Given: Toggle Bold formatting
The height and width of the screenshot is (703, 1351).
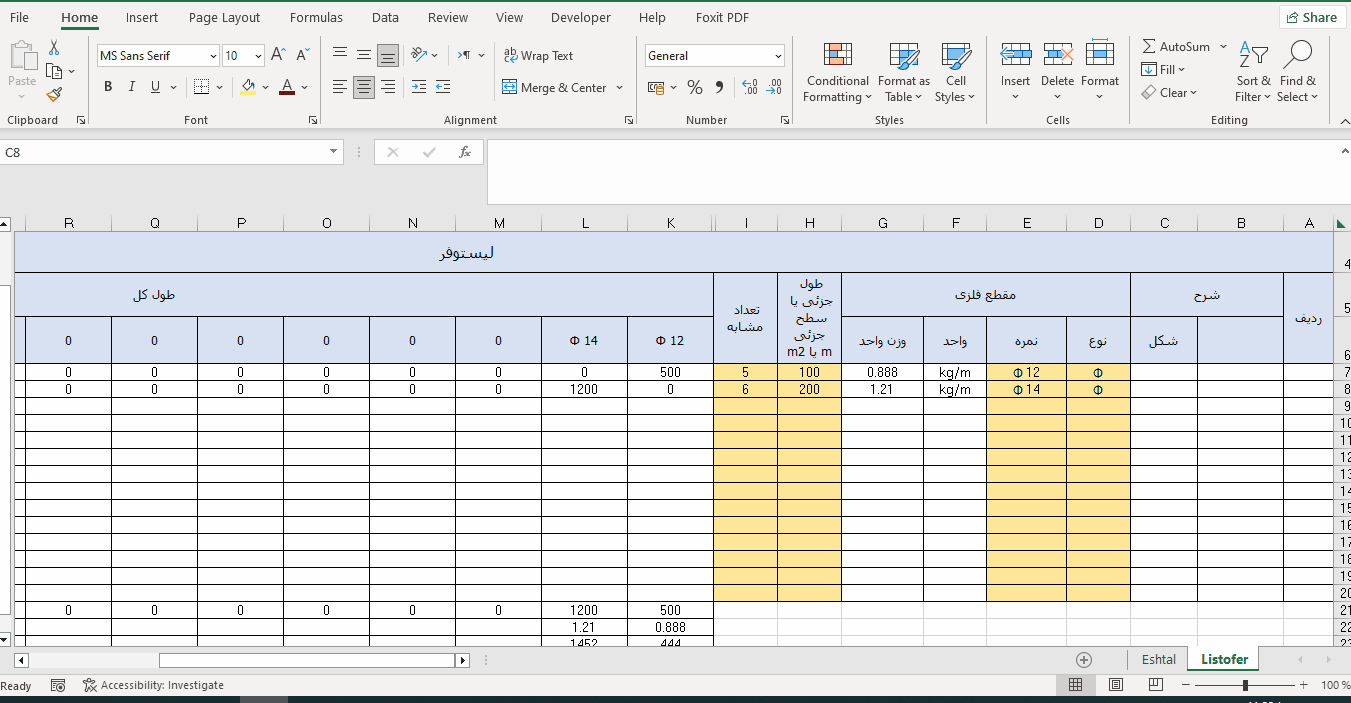Looking at the screenshot, I should click(x=108, y=87).
